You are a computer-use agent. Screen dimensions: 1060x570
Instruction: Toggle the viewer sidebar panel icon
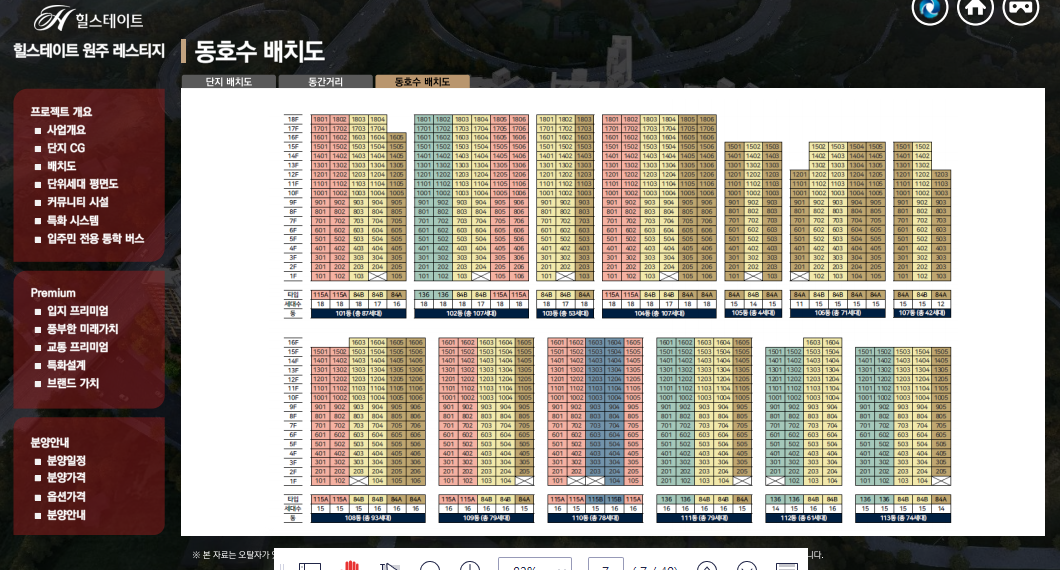310,566
